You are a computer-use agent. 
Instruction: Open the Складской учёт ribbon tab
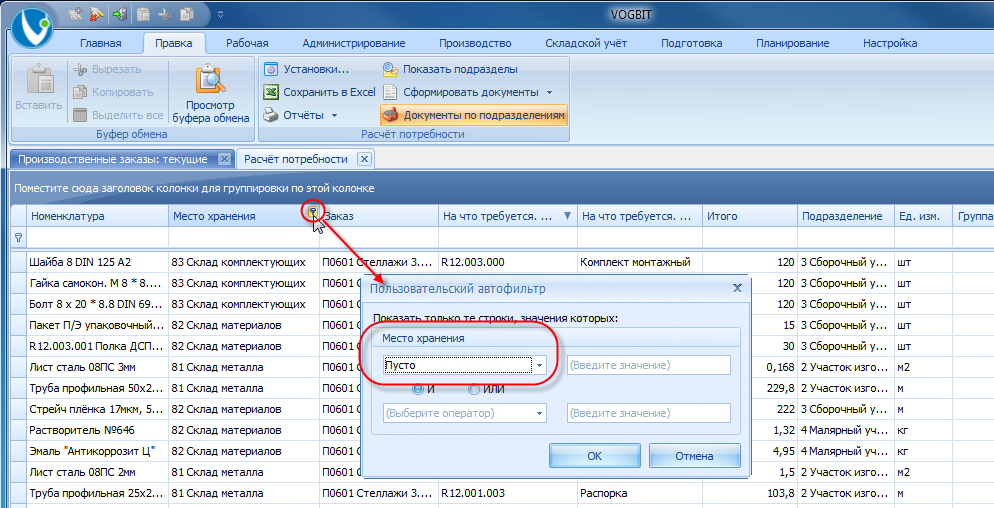pos(586,43)
